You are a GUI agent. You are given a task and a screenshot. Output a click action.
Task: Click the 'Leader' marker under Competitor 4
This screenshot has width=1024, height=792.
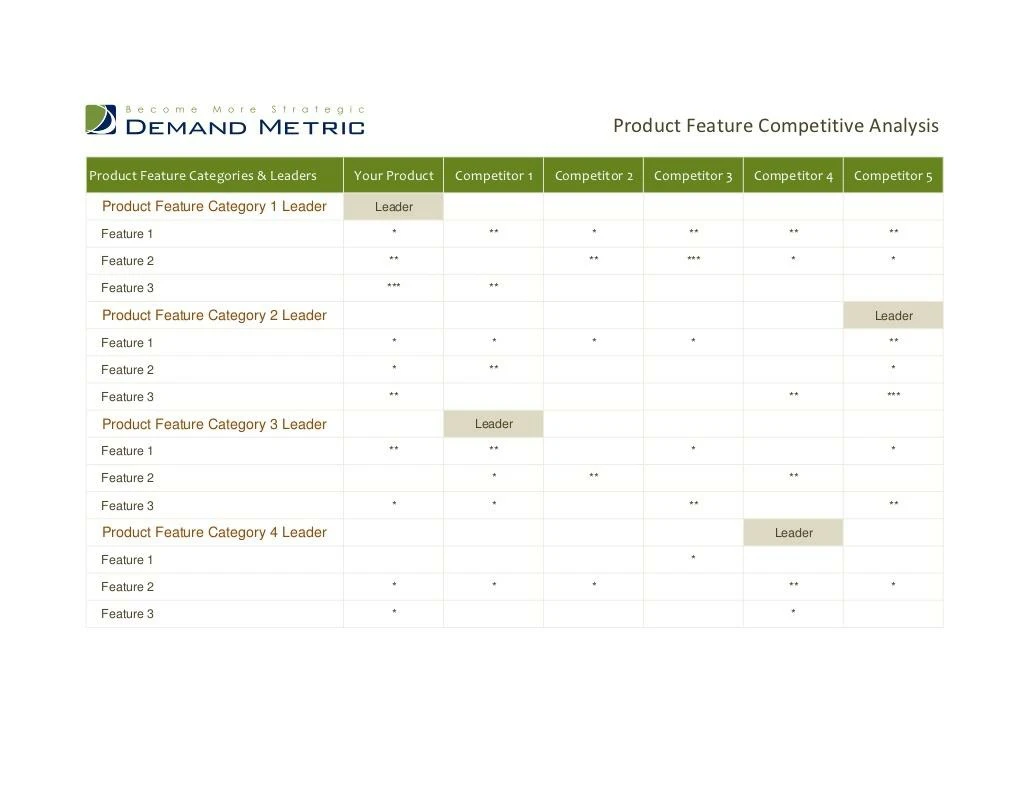[x=792, y=532]
